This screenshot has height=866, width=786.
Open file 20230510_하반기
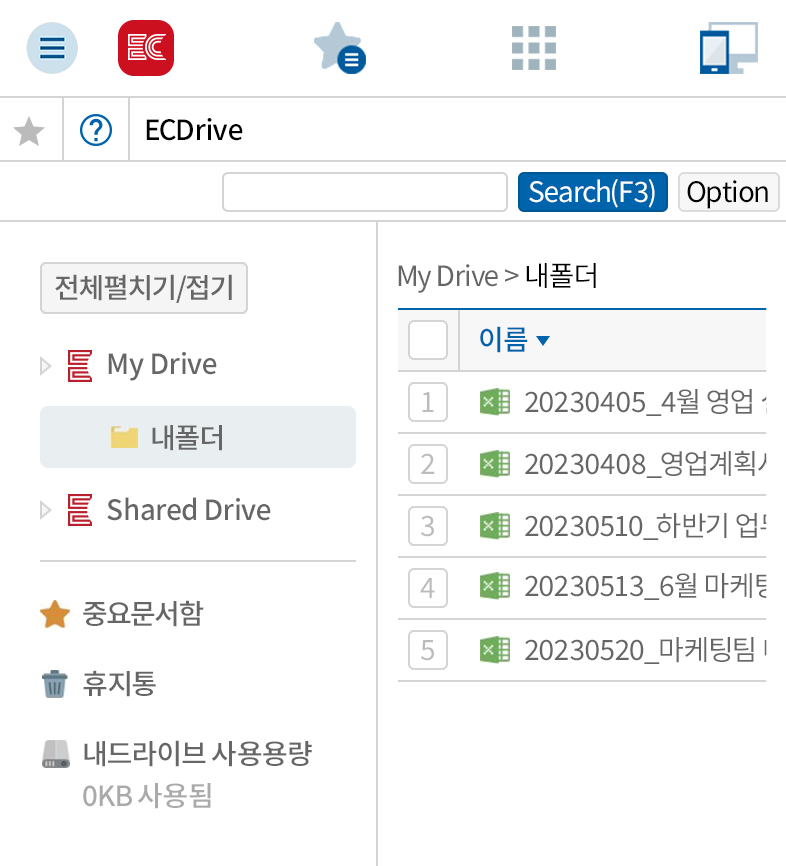645,526
